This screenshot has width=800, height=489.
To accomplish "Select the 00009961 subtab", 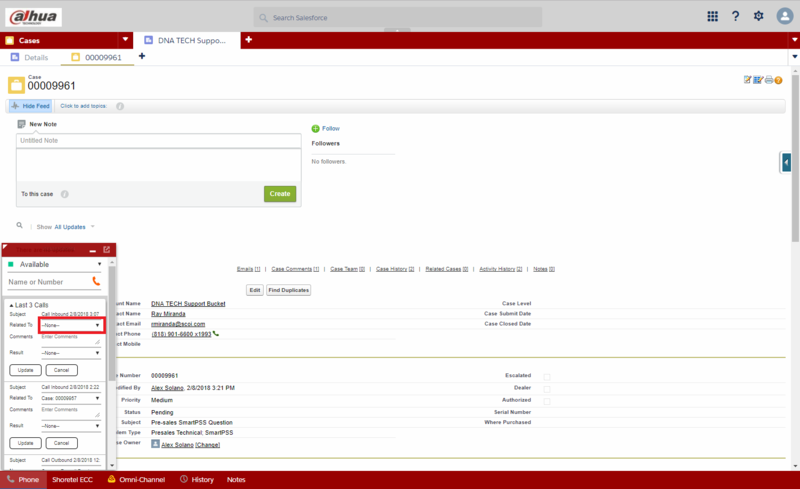I will click(x=97, y=57).
